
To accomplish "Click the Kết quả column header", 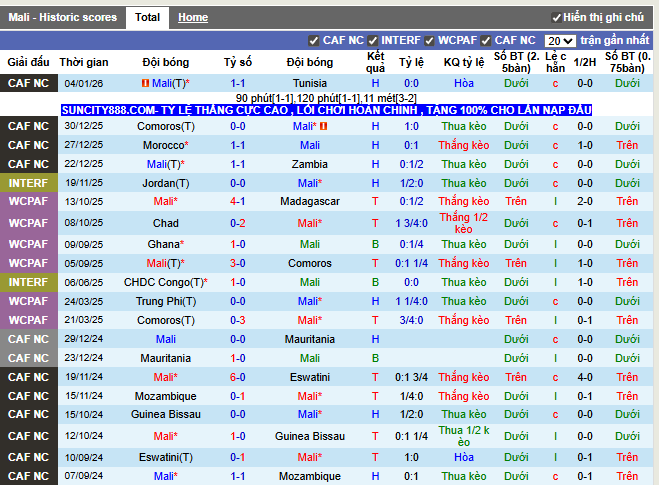I will 375,62.
